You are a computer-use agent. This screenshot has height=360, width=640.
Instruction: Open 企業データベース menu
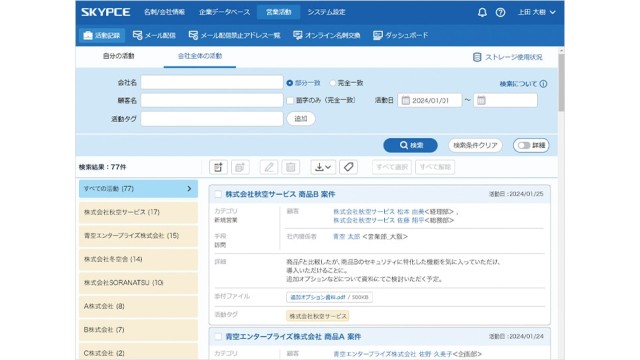[x=224, y=12]
